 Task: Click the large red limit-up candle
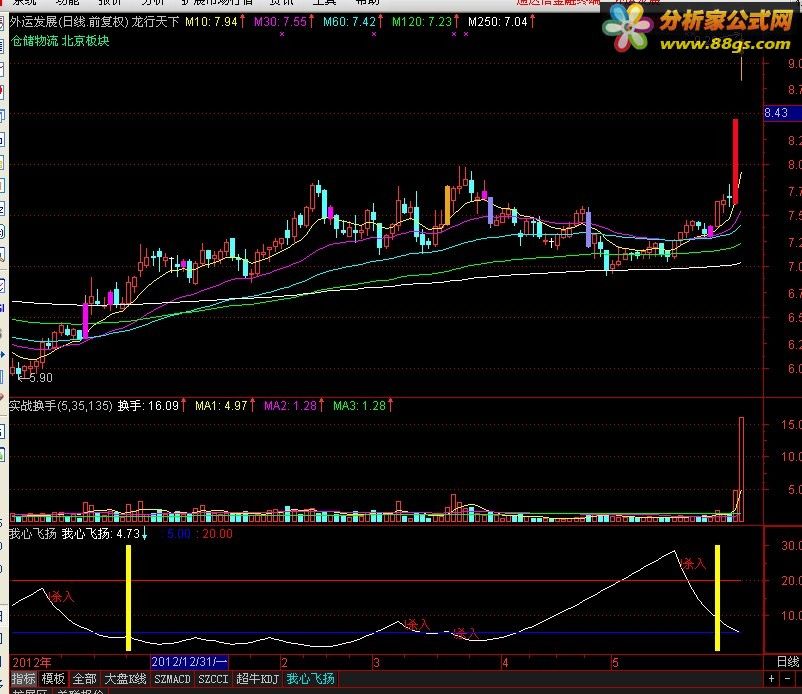(736, 161)
